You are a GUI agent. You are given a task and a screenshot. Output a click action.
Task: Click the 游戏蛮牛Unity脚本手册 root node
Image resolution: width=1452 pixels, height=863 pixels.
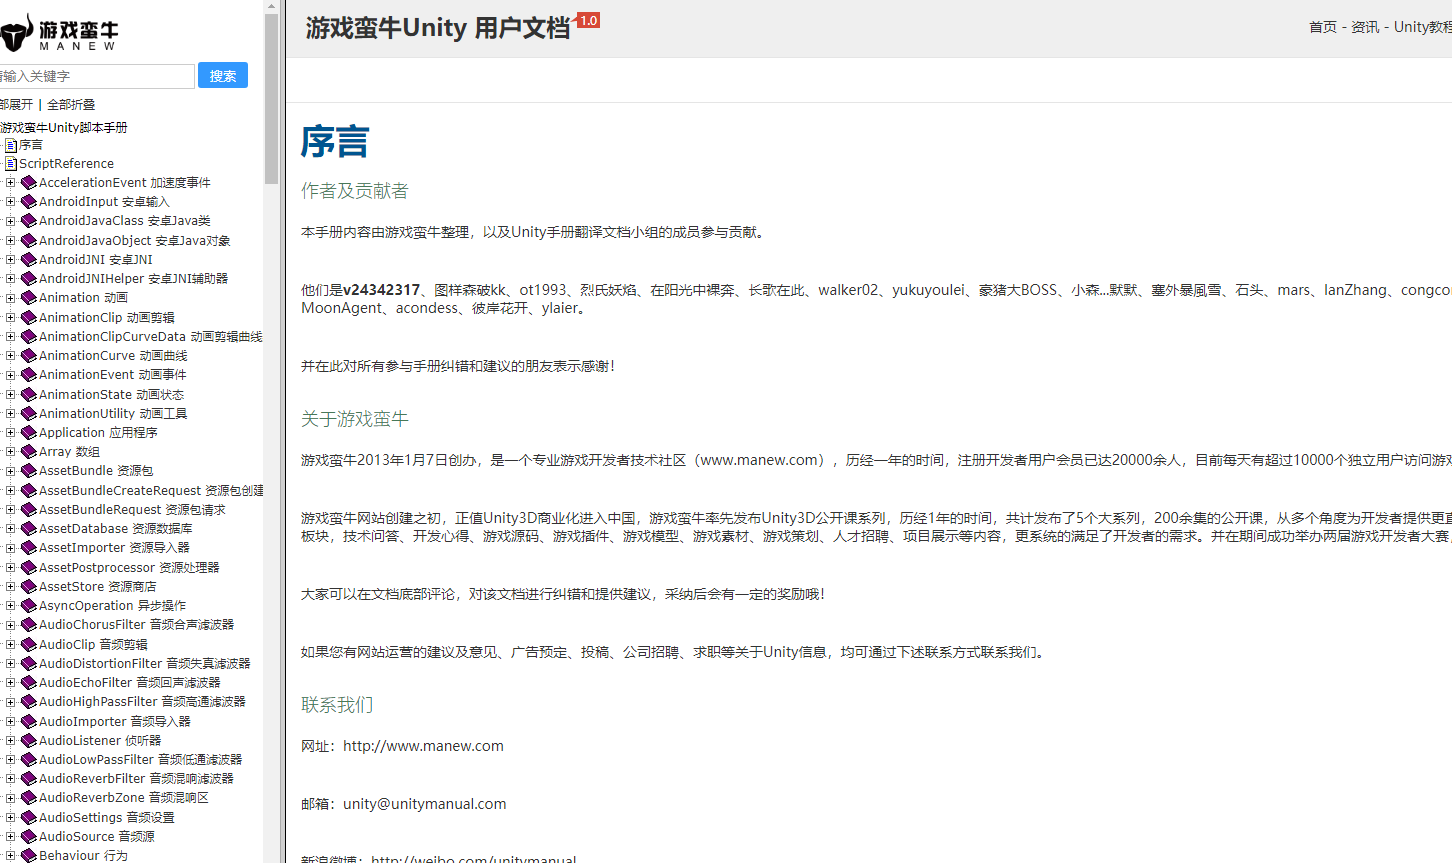pyautogui.click(x=64, y=128)
